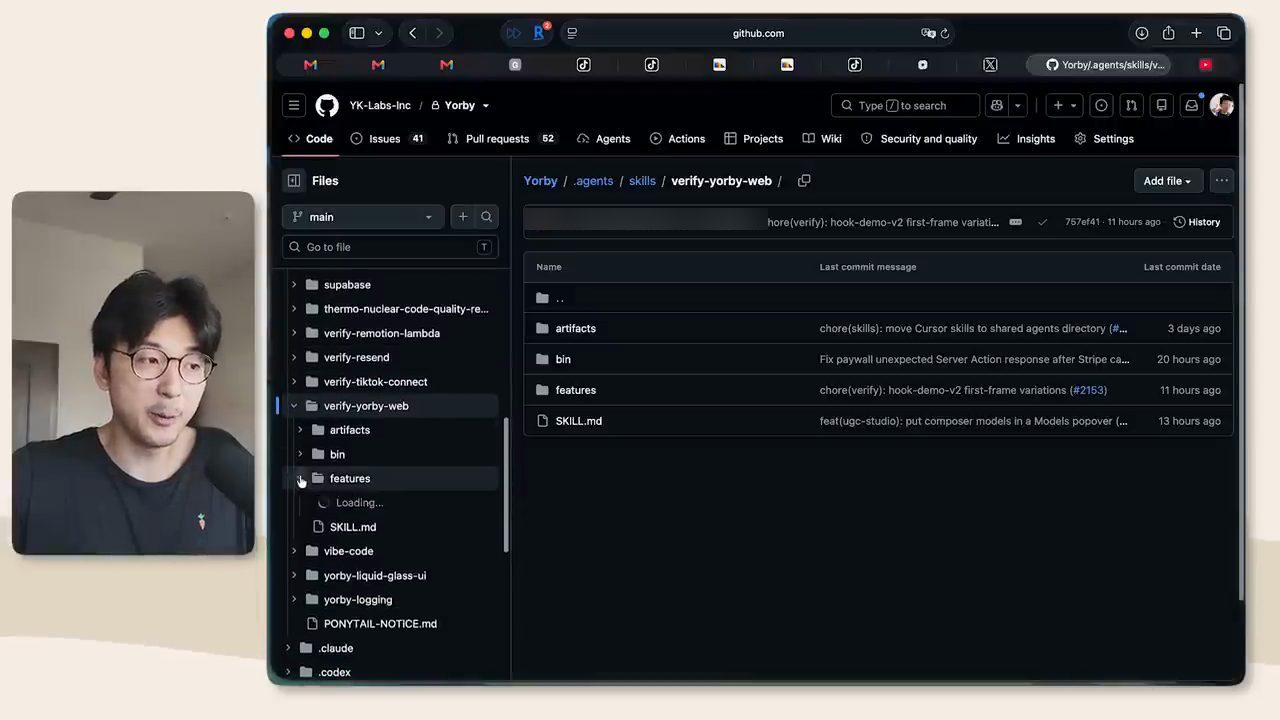Image resolution: width=1280 pixels, height=720 pixels.
Task: Expand the .claude folder in tree
Action: pyautogui.click(x=288, y=648)
